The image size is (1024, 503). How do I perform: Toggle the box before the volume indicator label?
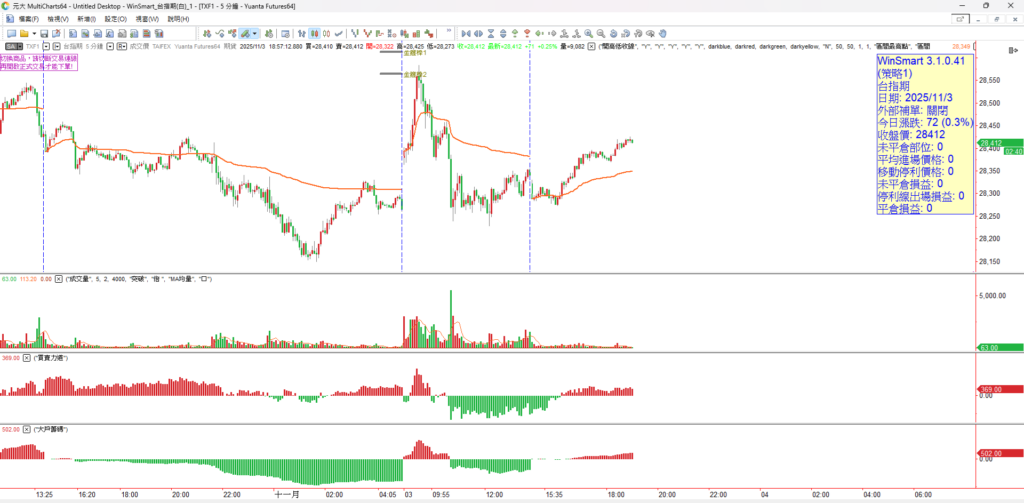[x=59, y=280]
